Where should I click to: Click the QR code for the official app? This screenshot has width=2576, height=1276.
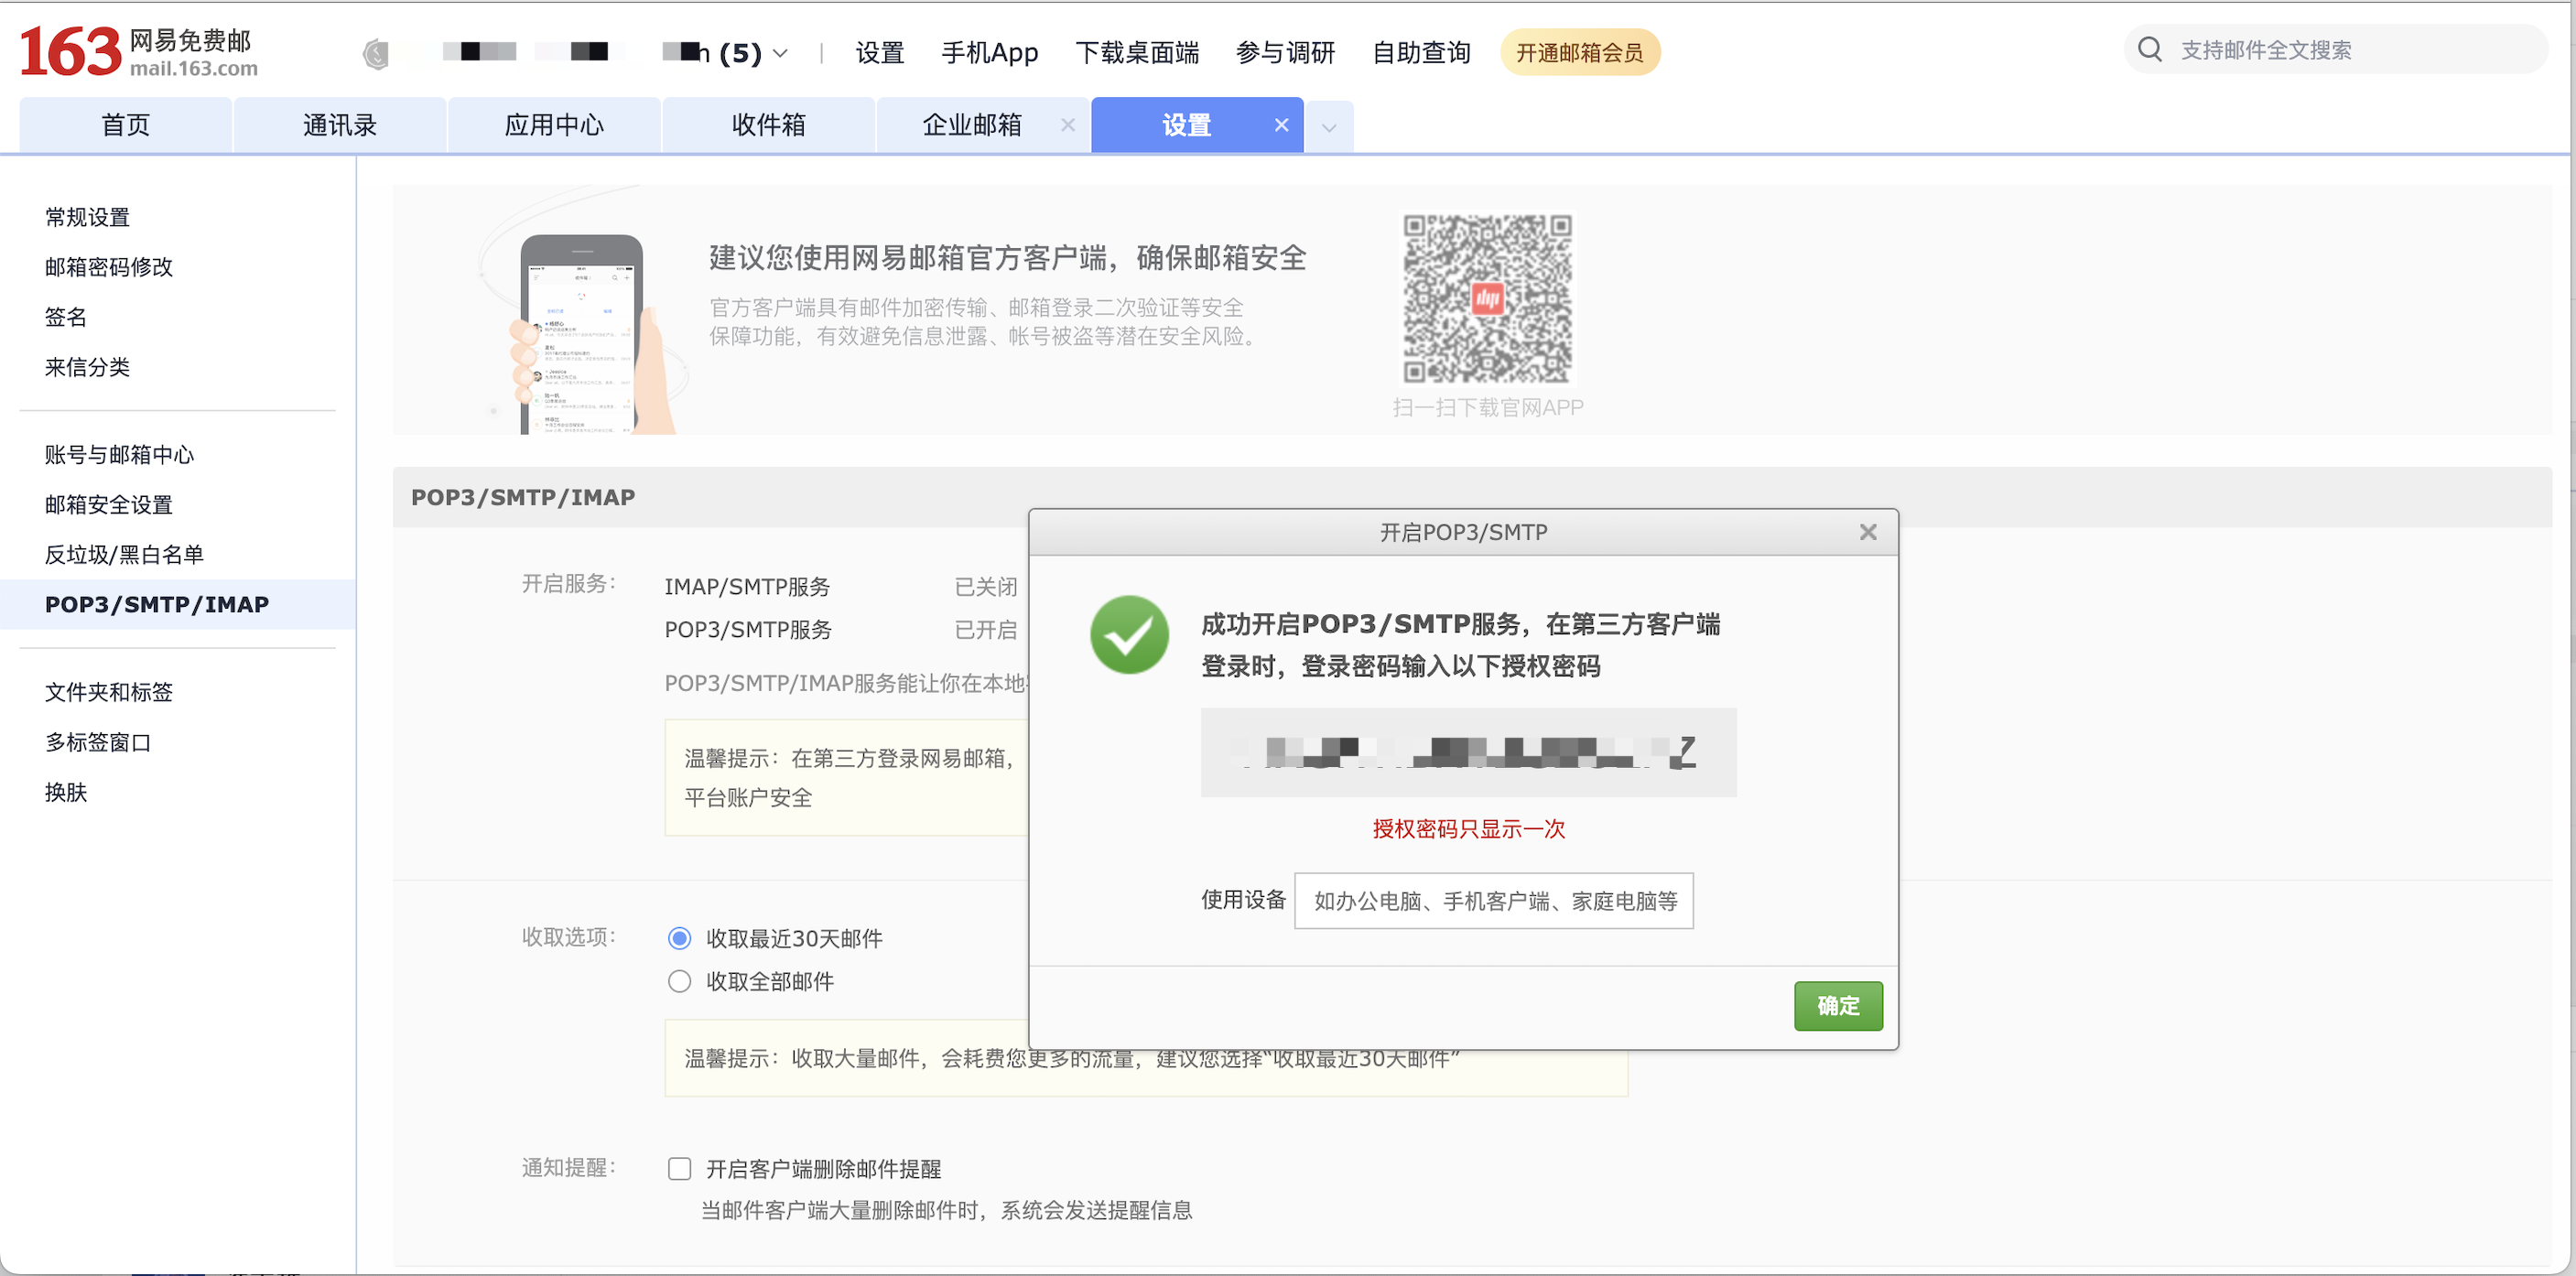pos(1487,298)
